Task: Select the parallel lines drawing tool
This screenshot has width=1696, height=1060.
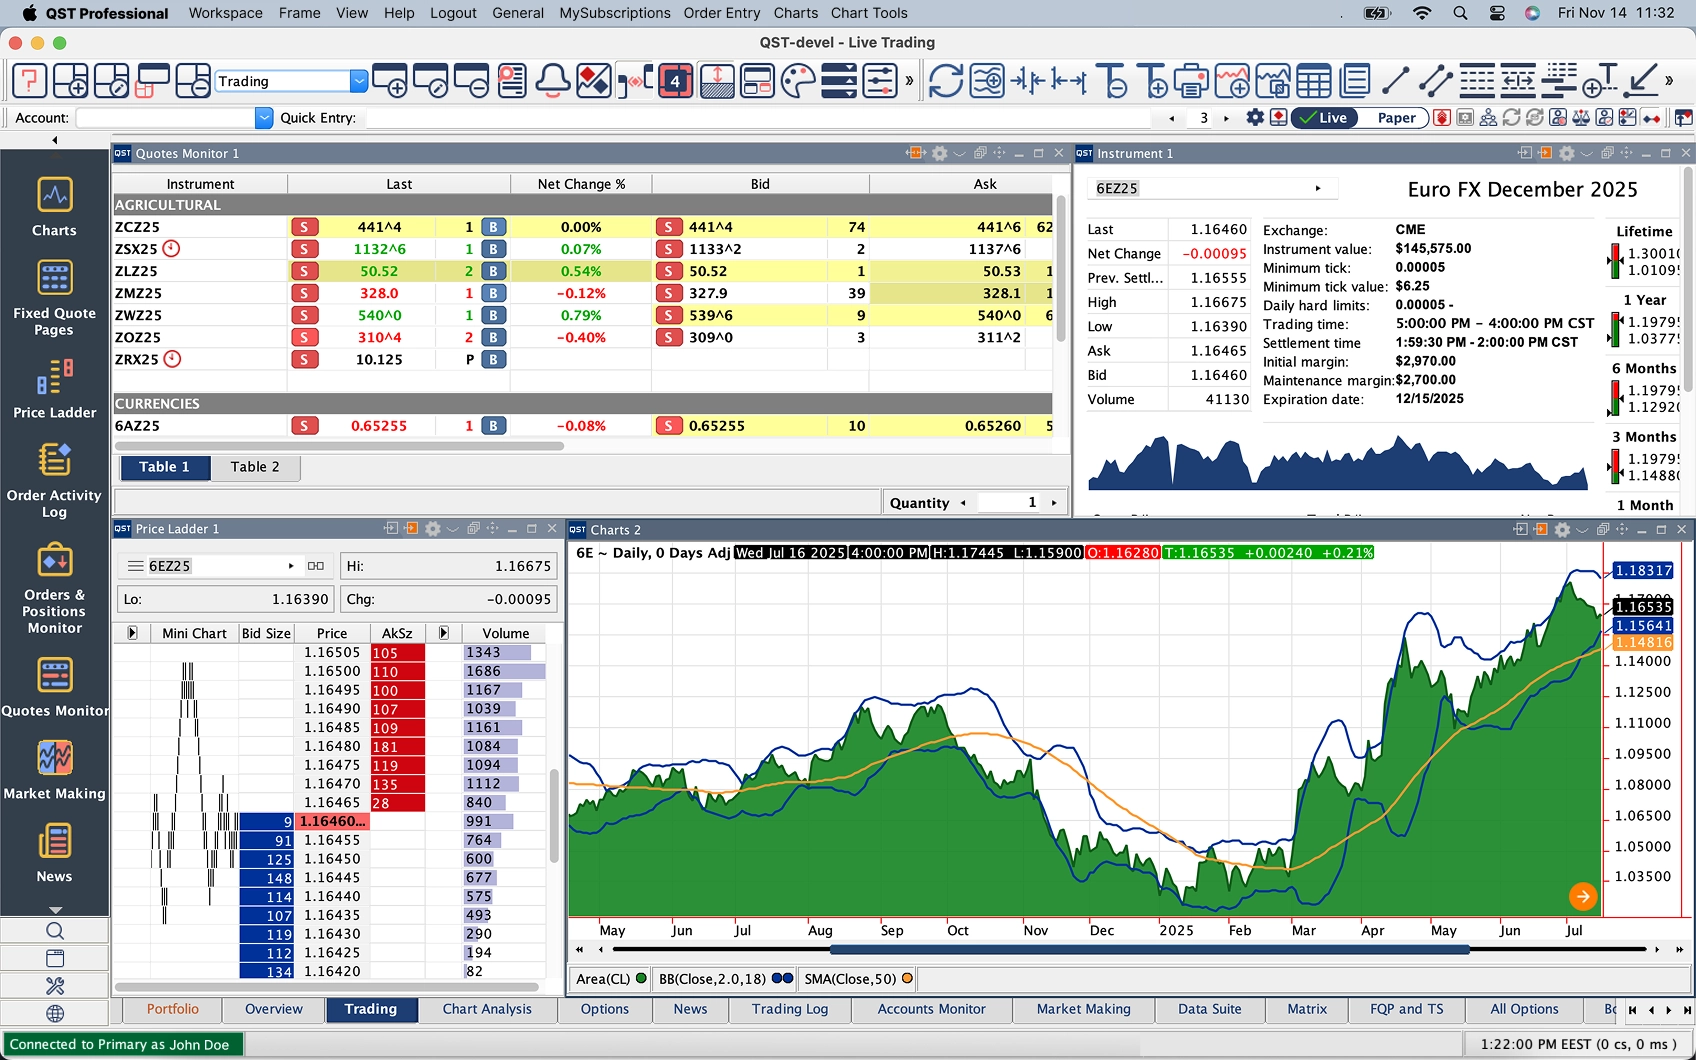Action: [1436, 80]
